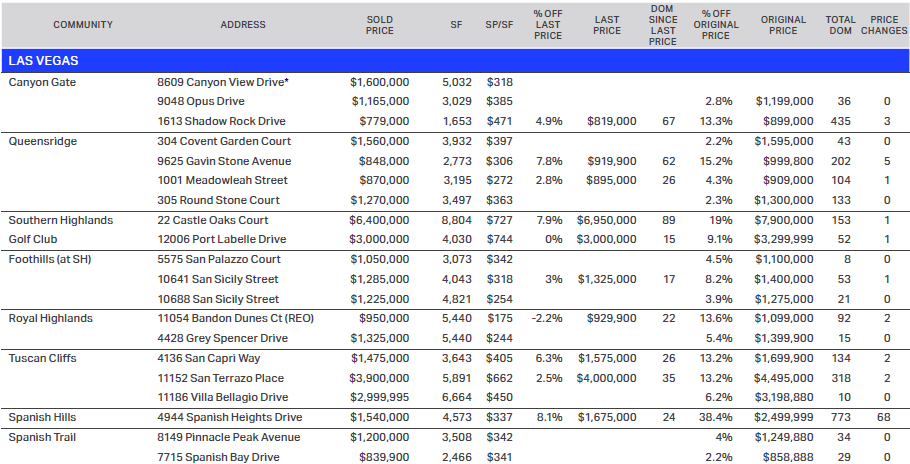The width and height of the screenshot is (910, 464).
Task: Click the 22 Castle Oaks Court address
Action: [x=213, y=220]
